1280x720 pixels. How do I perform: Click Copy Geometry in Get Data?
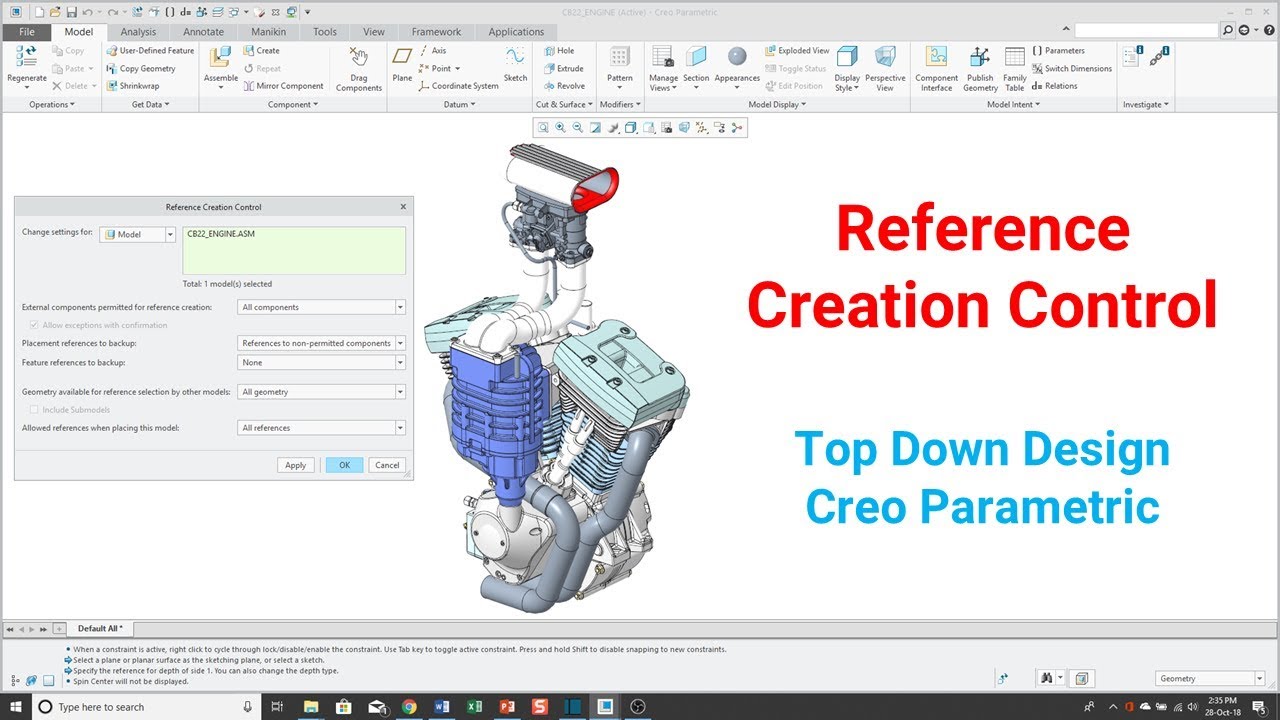(x=141, y=69)
